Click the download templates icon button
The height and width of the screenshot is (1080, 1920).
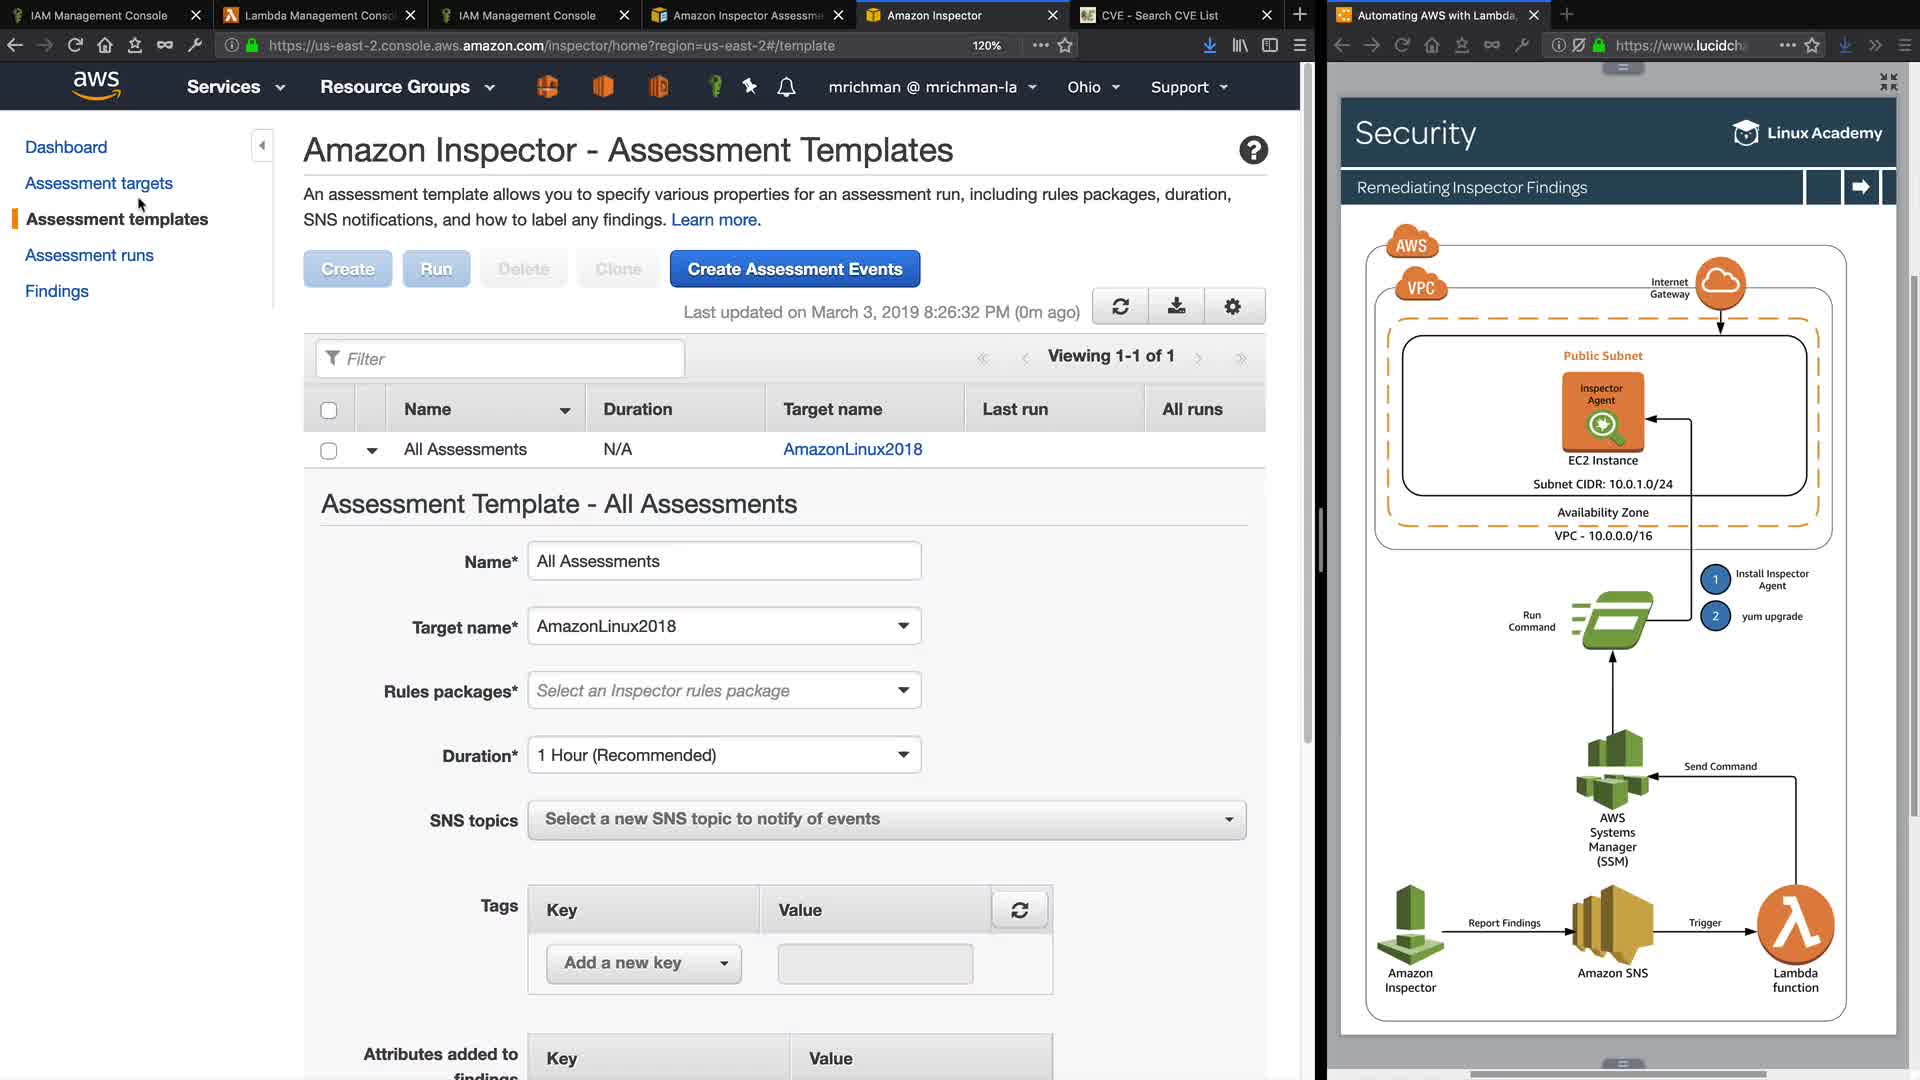1176,307
